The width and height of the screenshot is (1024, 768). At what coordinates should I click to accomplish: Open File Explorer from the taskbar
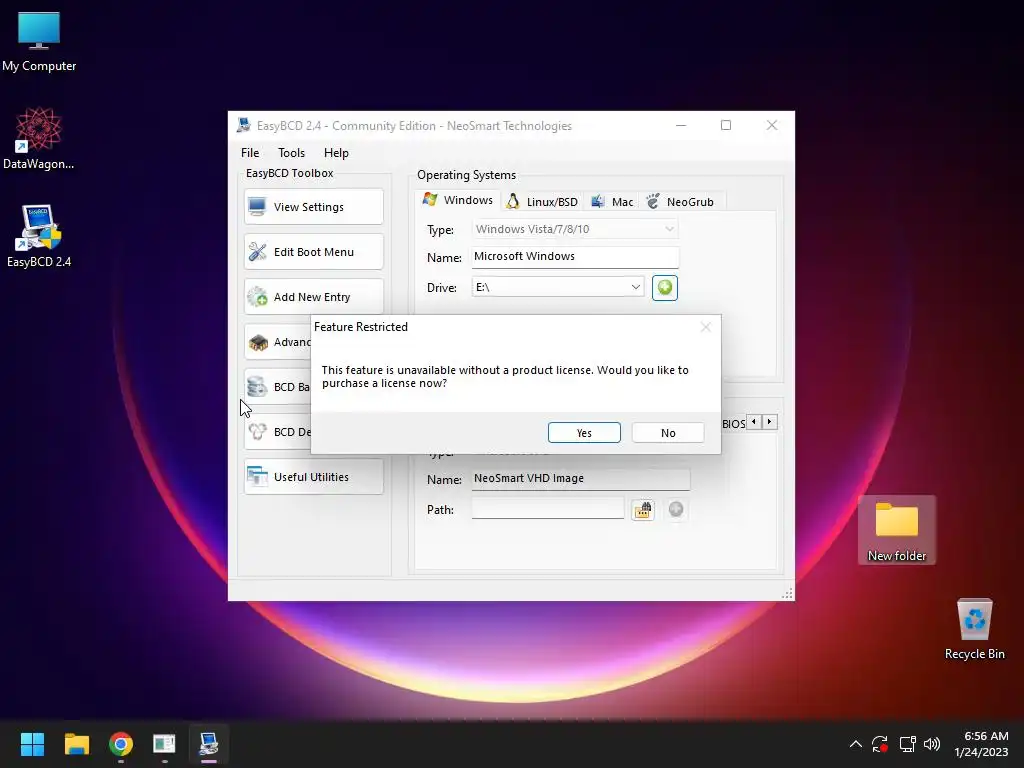pos(76,744)
